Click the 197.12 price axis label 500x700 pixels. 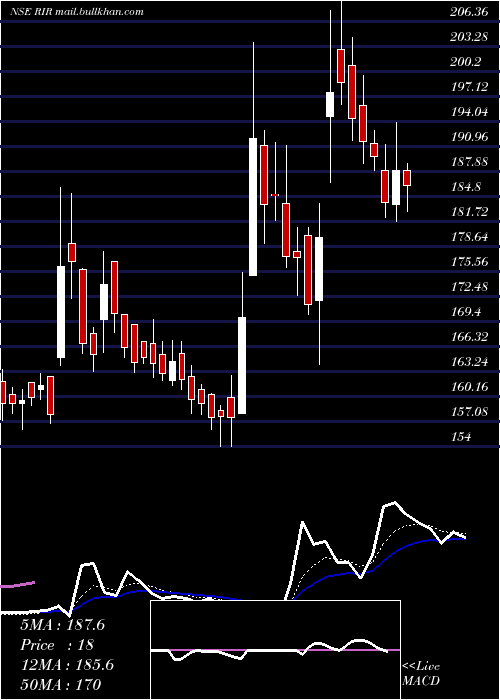469,87
